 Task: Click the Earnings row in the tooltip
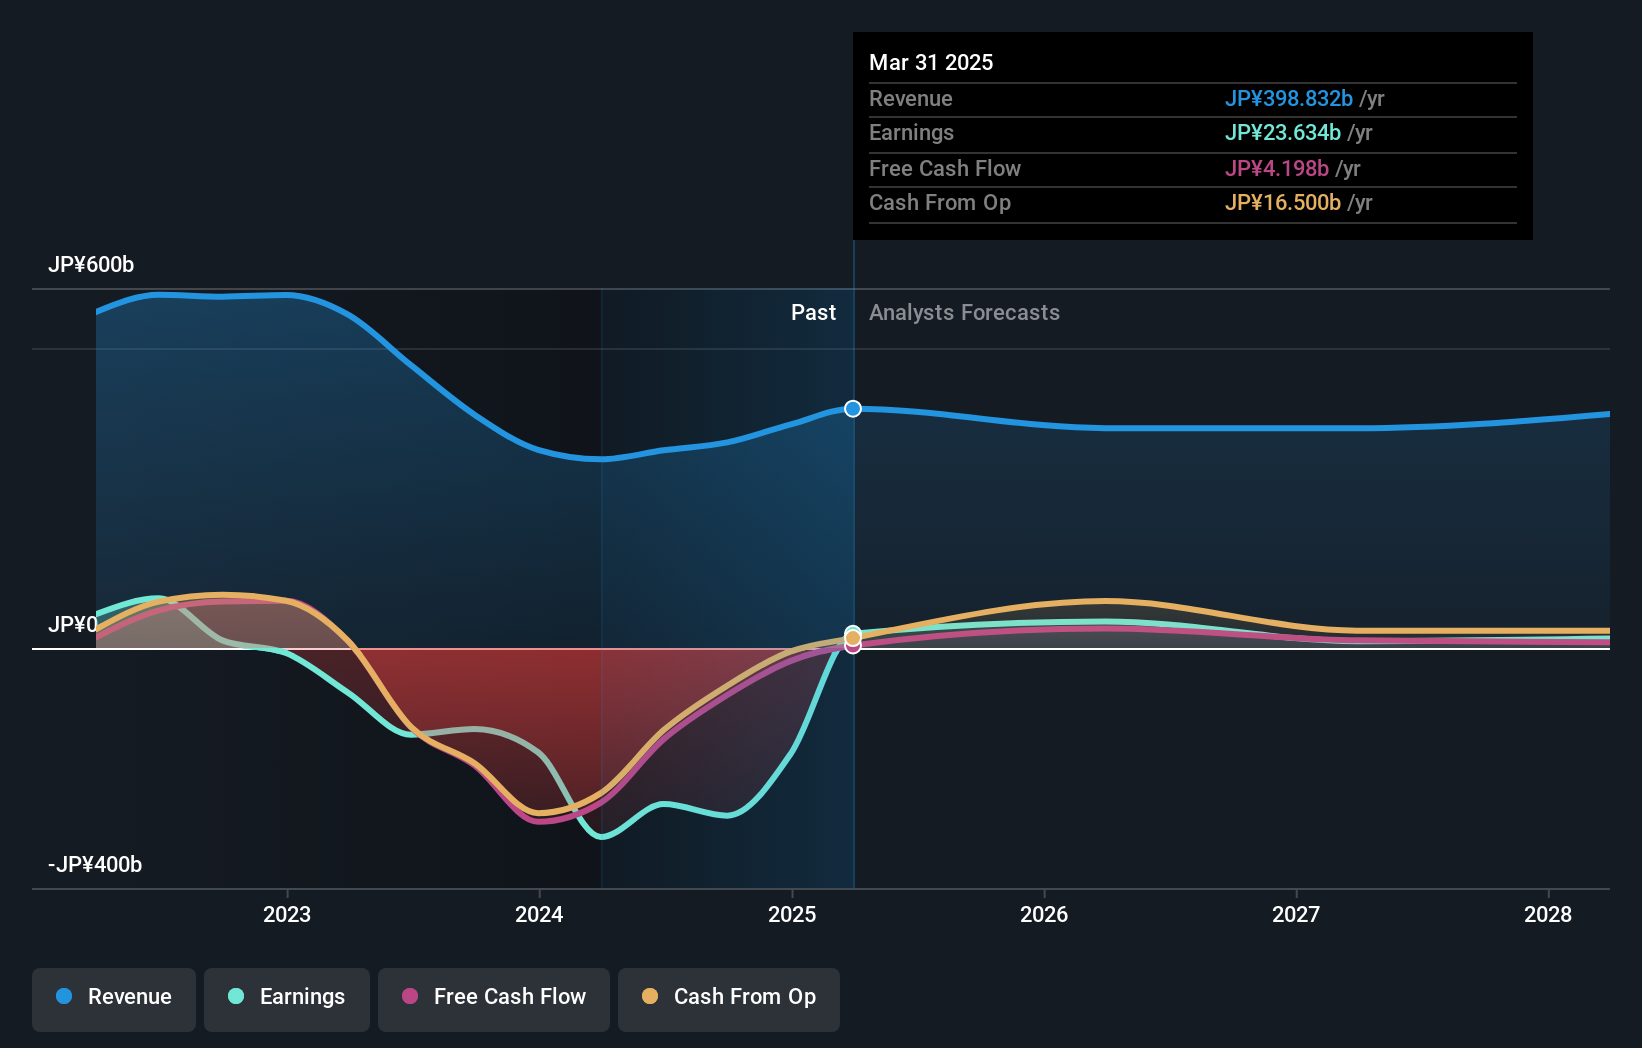1120,133
